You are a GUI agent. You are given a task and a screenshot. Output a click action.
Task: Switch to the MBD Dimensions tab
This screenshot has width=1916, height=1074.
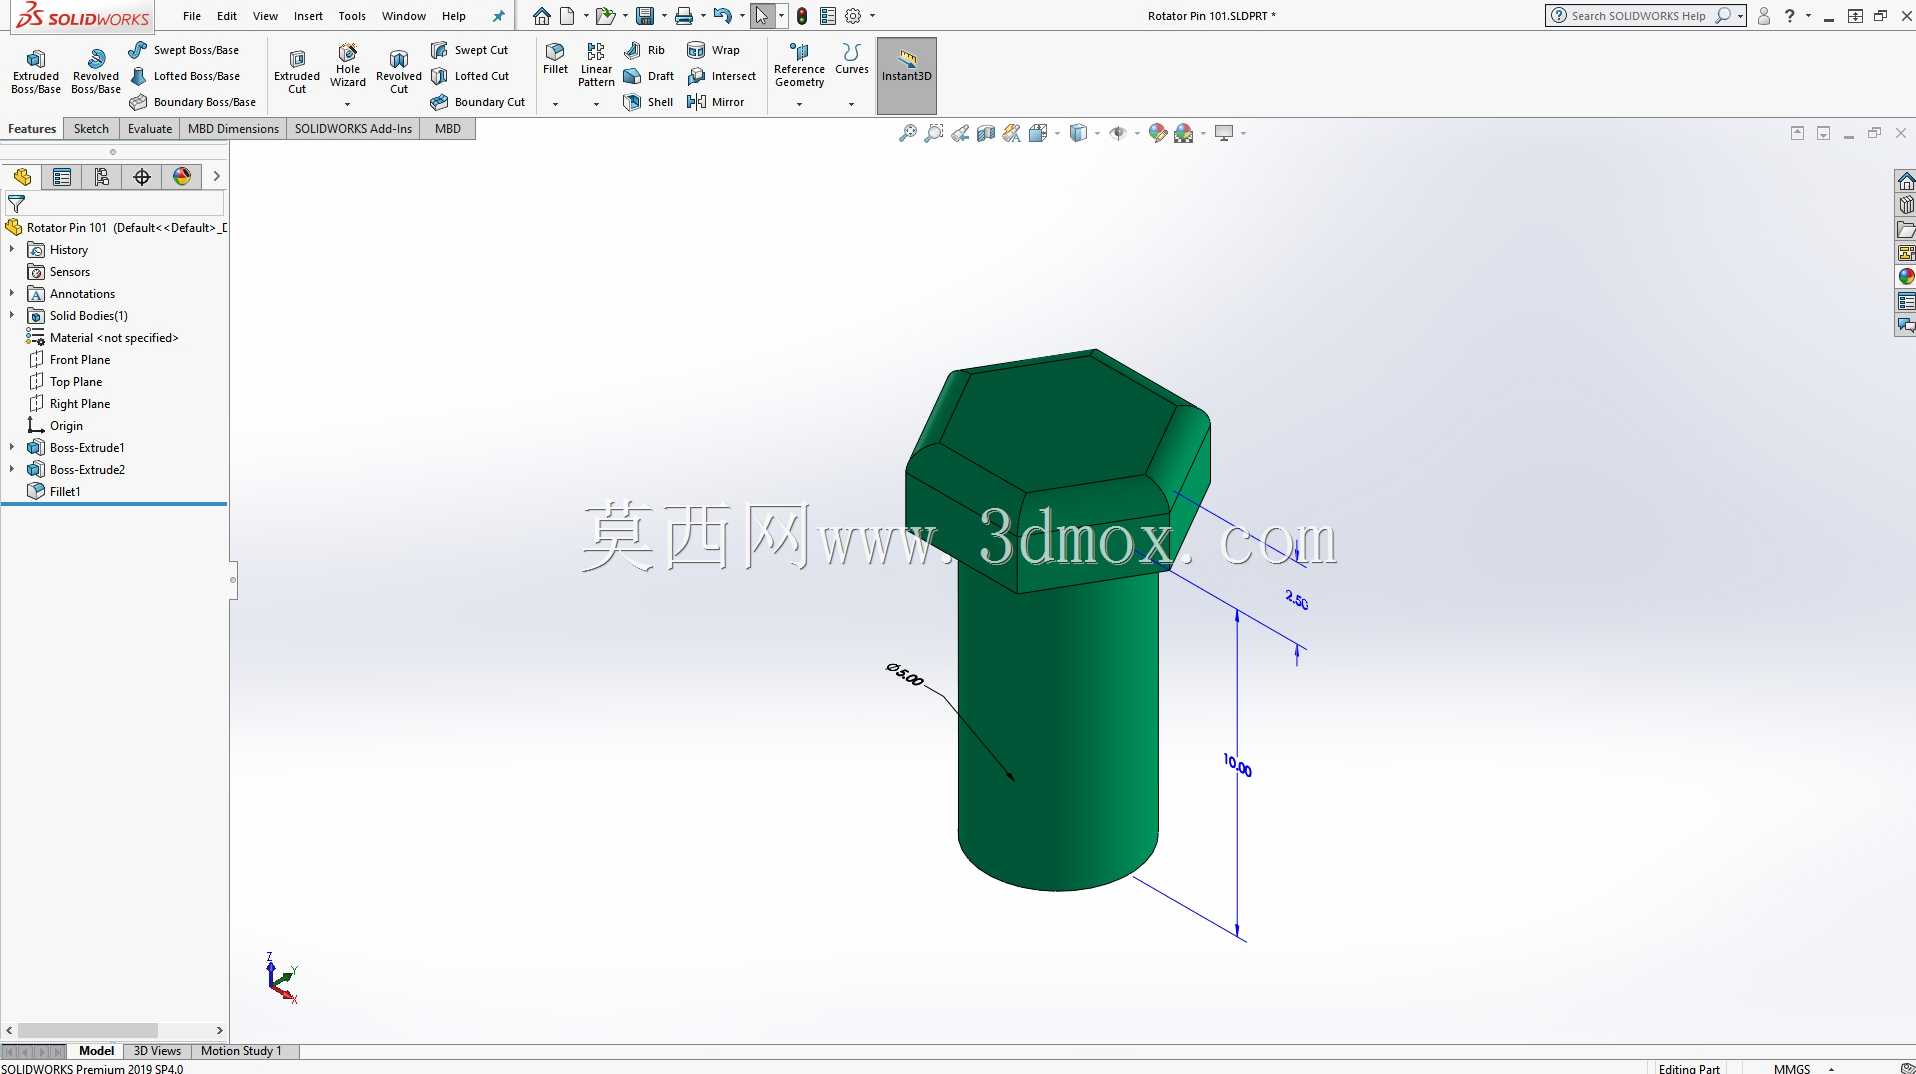coord(233,128)
